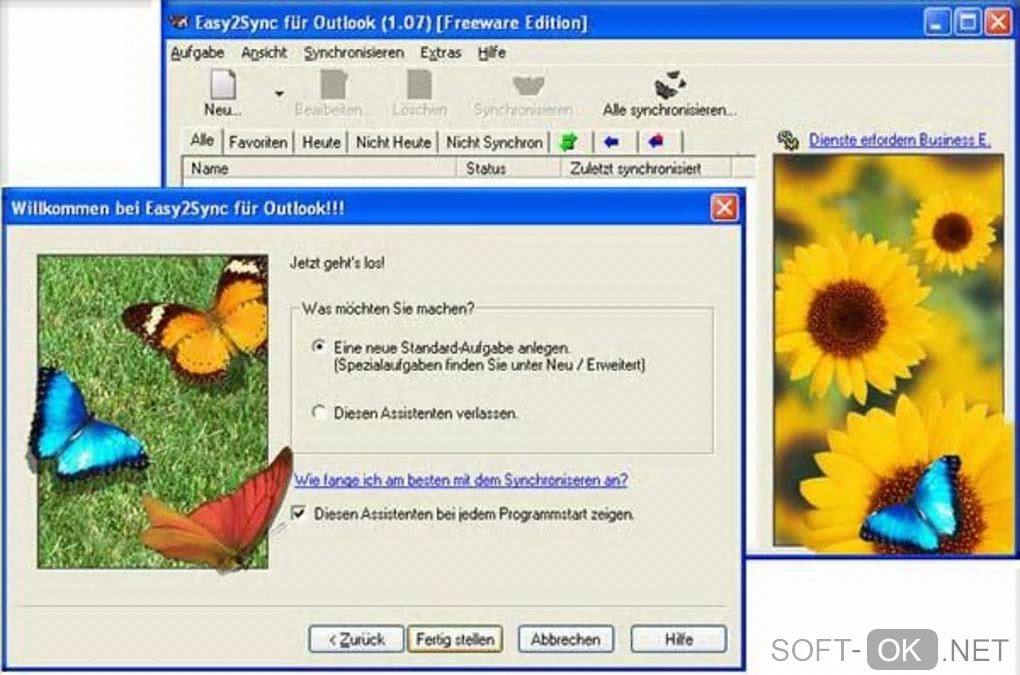Image resolution: width=1020 pixels, height=675 pixels.
Task: Click the Synchronisieren toolbar icon
Action: click(528, 86)
